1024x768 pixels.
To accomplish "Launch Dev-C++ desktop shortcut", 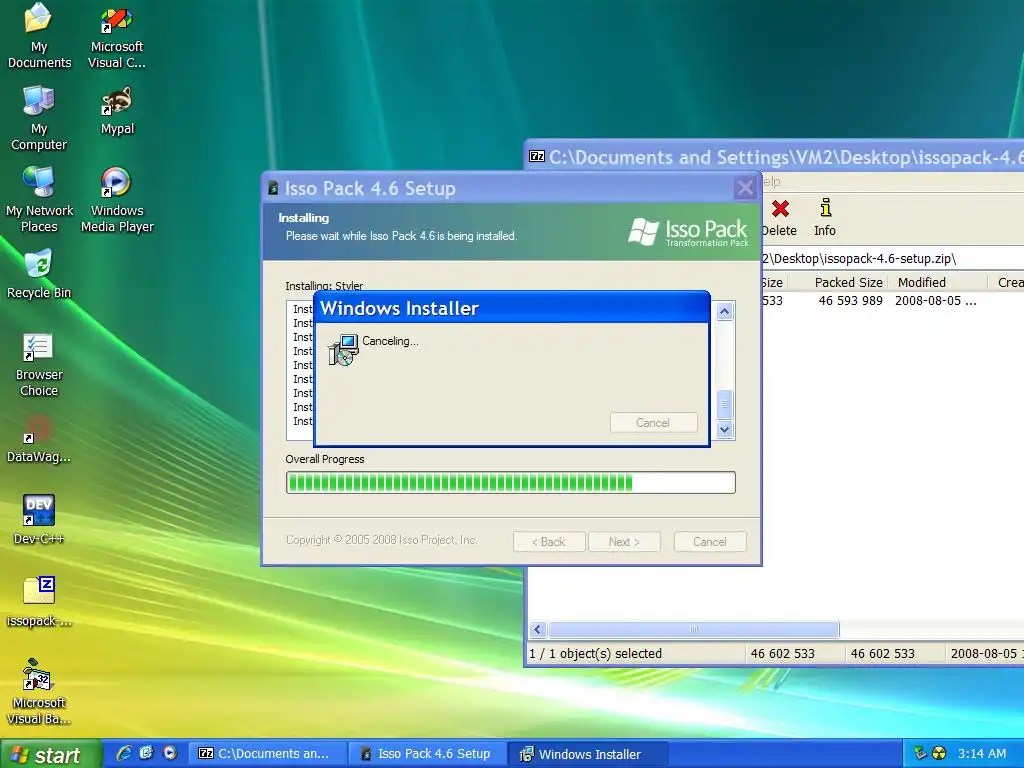I will (39, 520).
